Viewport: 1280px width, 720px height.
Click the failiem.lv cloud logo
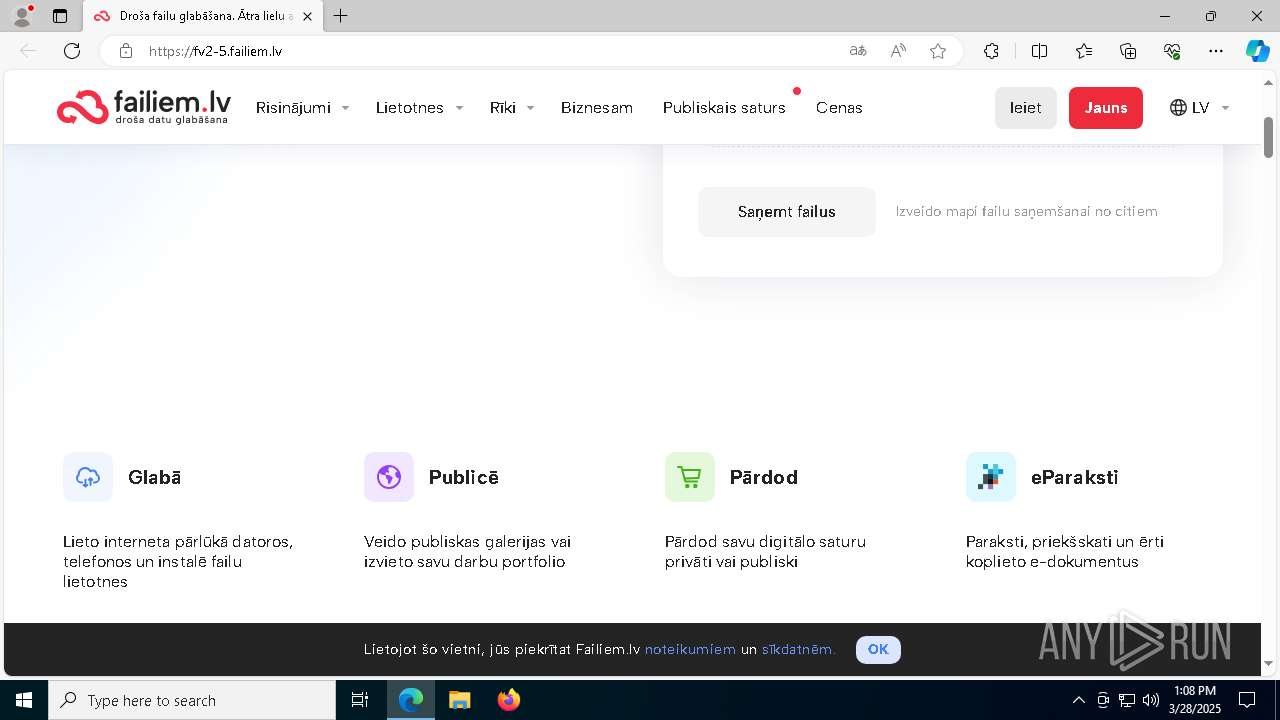pos(144,107)
